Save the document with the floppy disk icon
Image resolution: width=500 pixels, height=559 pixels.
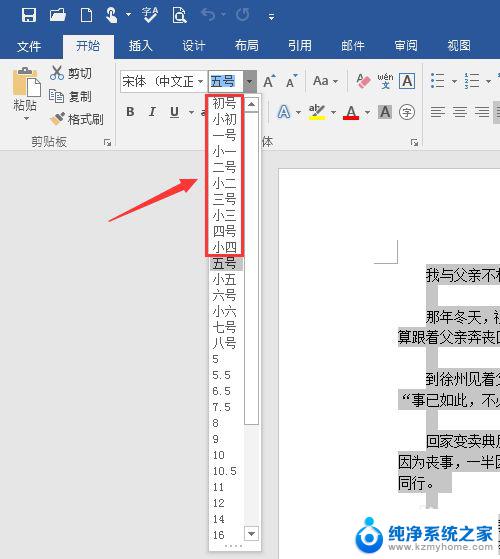tap(29, 15)
